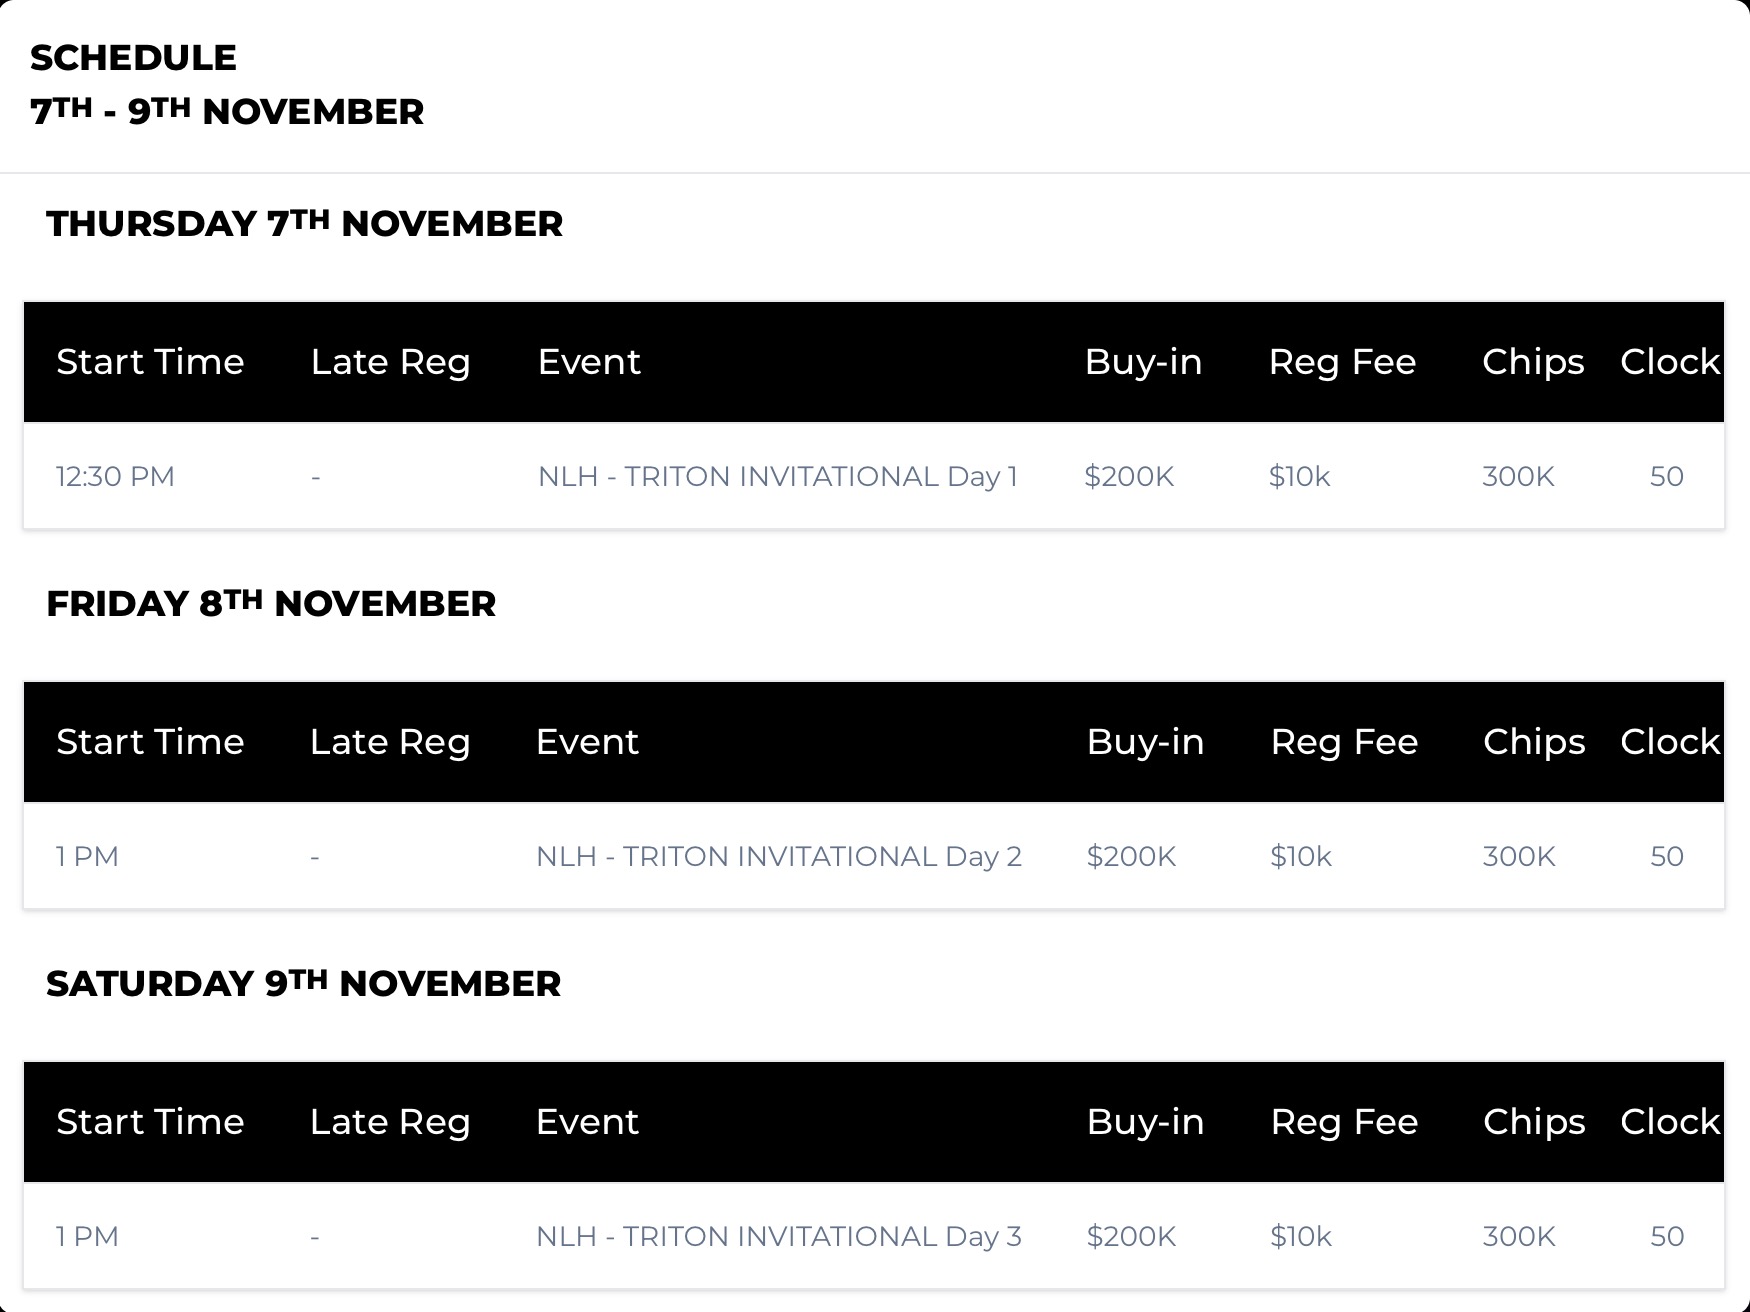
Task: Select the $10k reg fee for Day 2
Action: 1301,856
